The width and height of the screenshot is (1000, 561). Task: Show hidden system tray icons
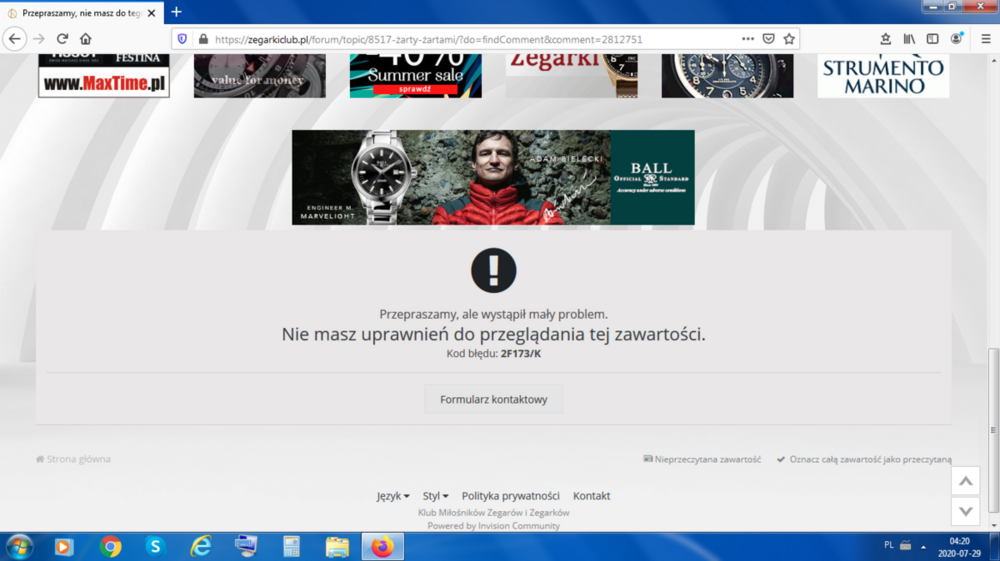coord(923,546)
